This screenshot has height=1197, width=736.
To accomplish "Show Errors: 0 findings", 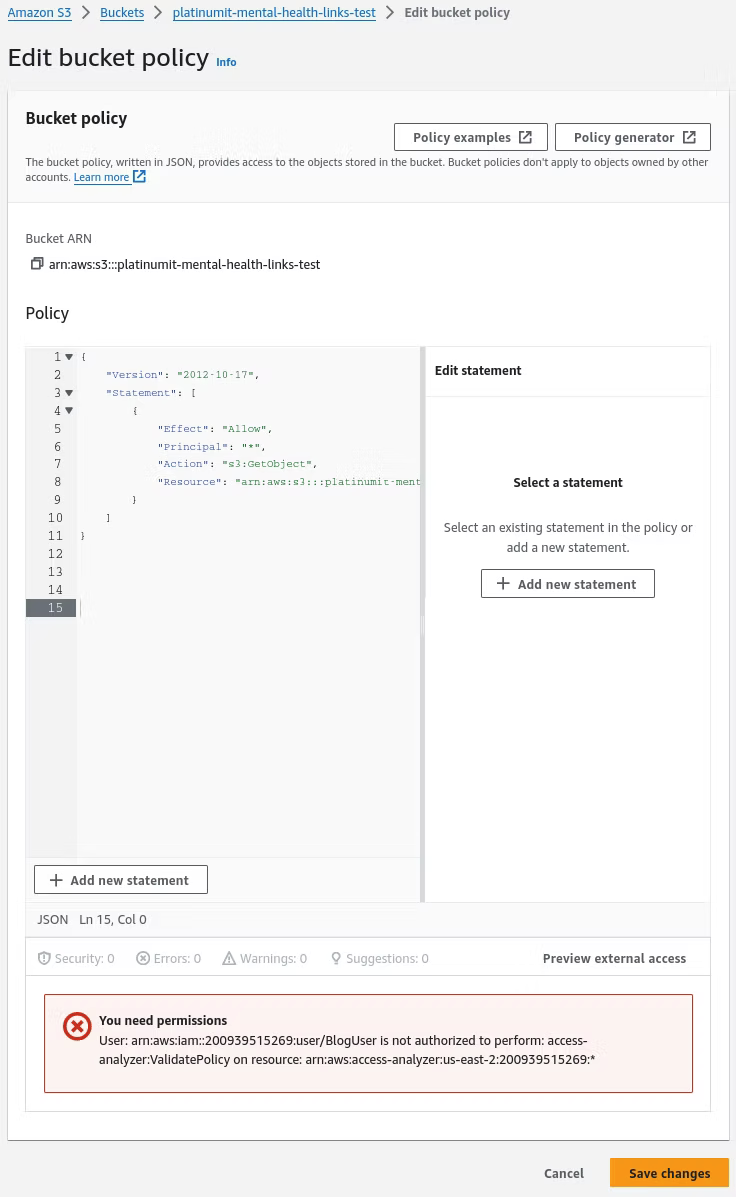I will coord(169,958).
